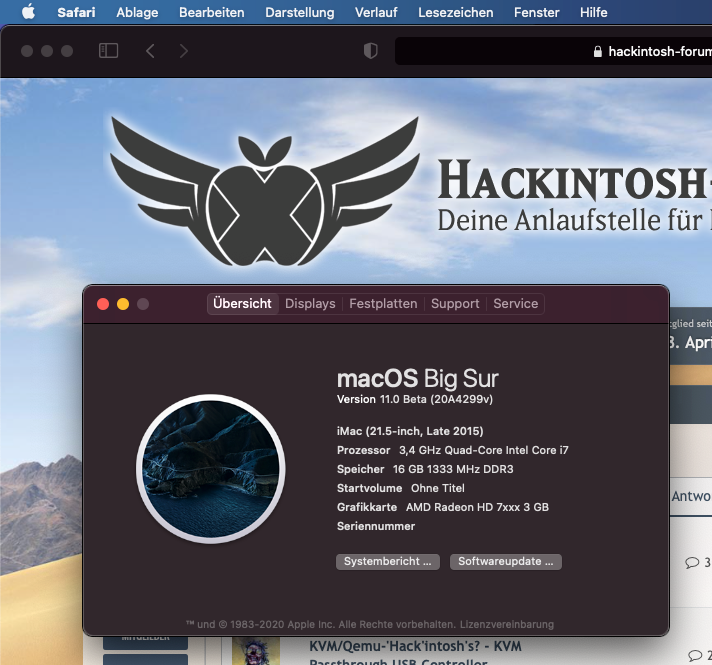The height and width of the screenshot is (665, 712).
Task: Open the Verlauf menu
Action: tap(376, 12)
